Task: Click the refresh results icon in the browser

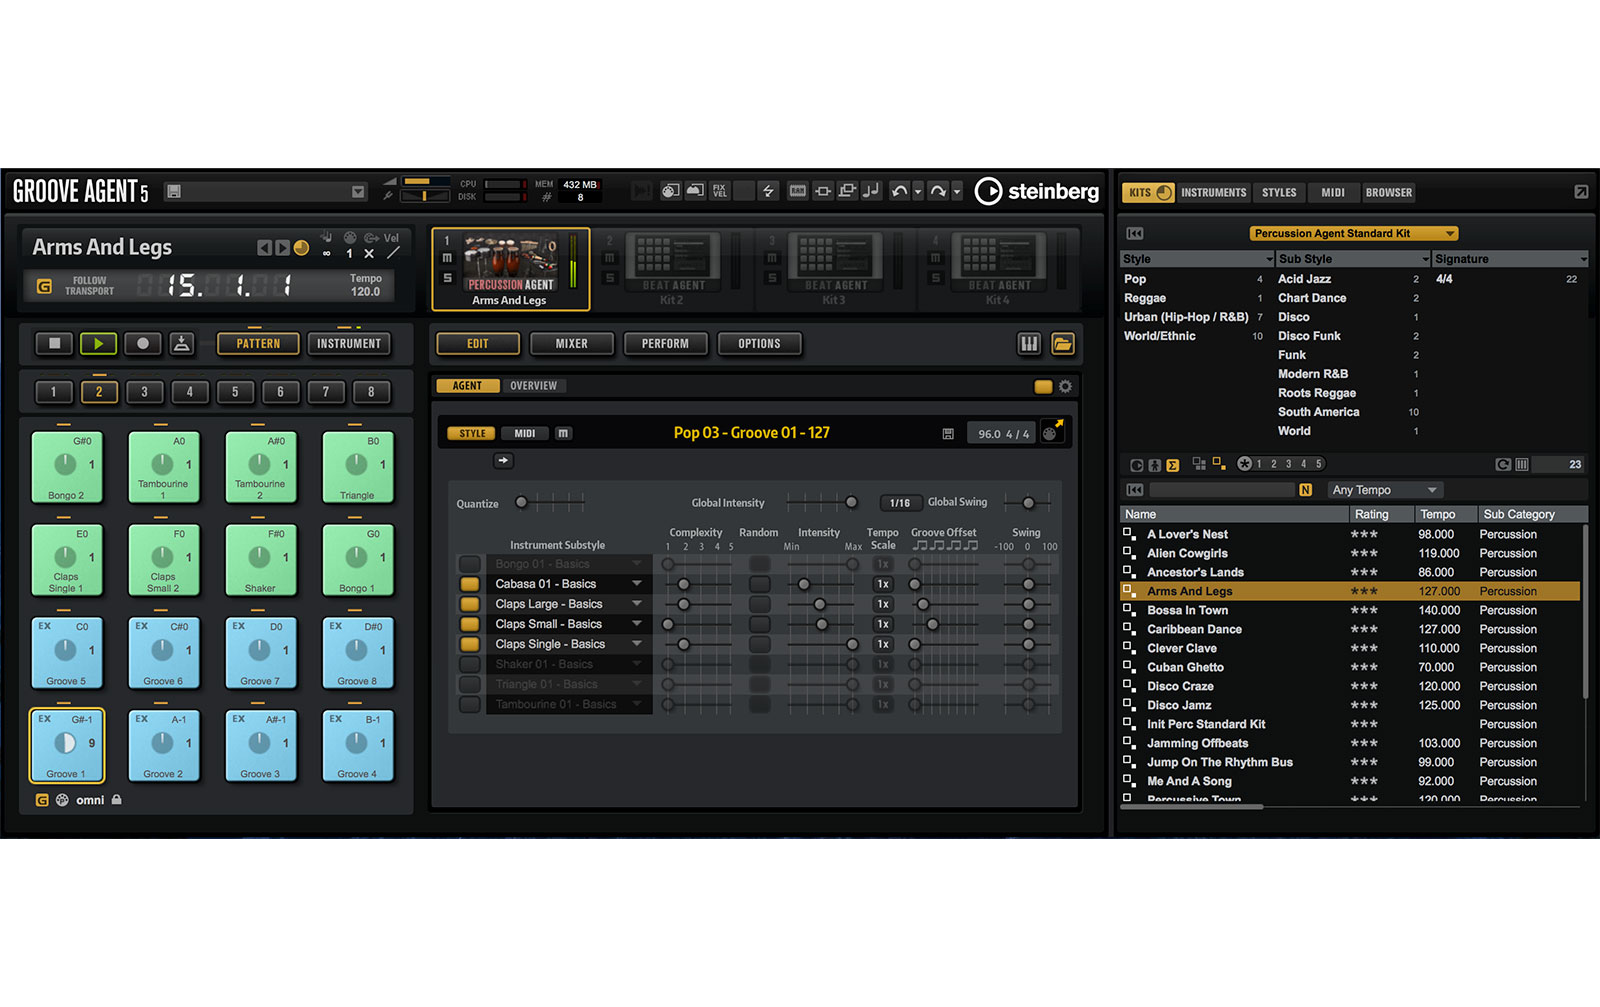Action: 1503,464
